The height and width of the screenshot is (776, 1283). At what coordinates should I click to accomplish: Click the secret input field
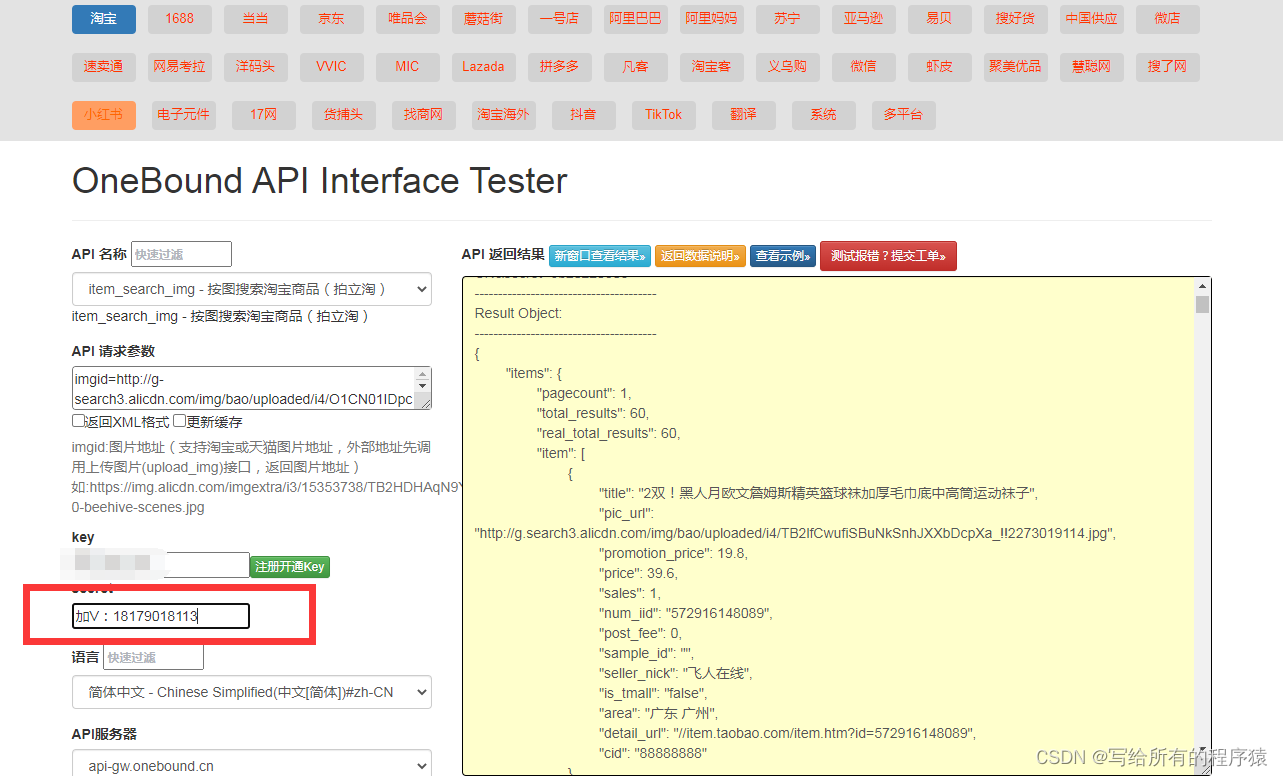tap(161, 616)
